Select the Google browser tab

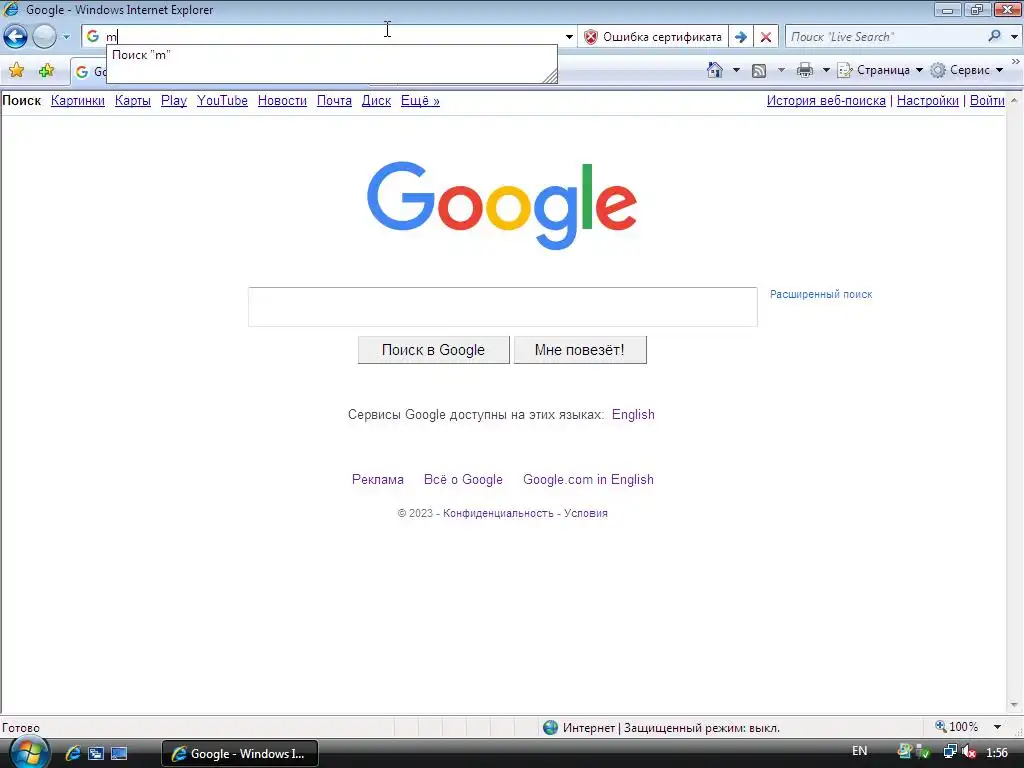coord(89,72)
